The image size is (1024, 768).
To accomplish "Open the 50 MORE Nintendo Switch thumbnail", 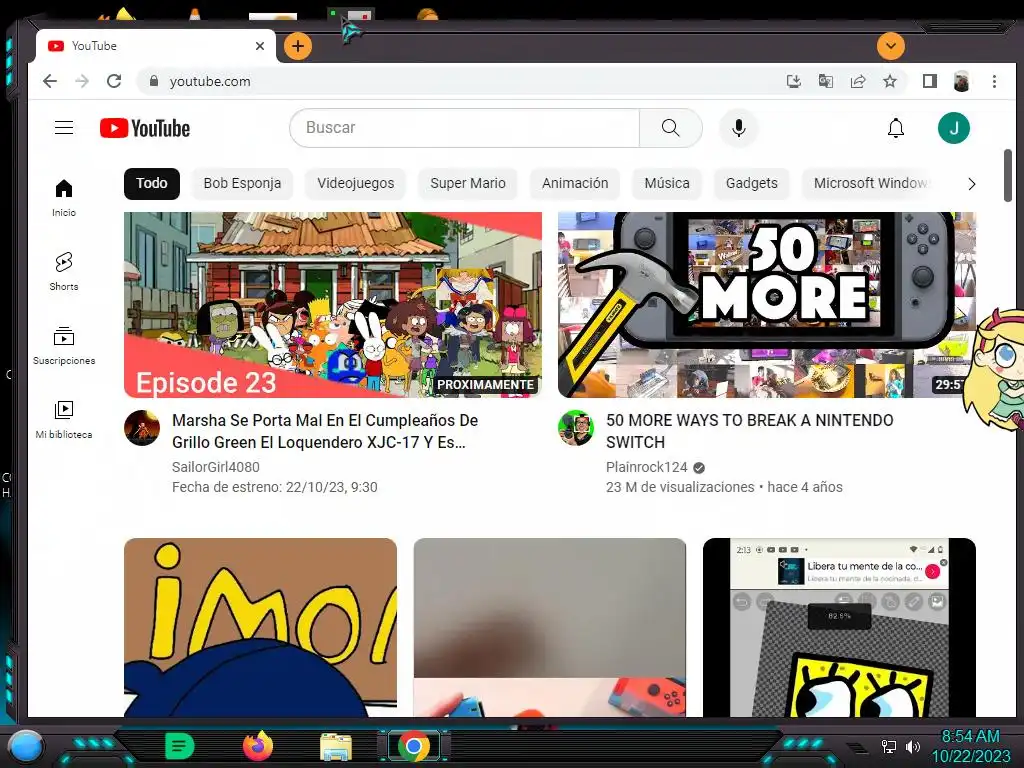I will [x=767, y=304].
